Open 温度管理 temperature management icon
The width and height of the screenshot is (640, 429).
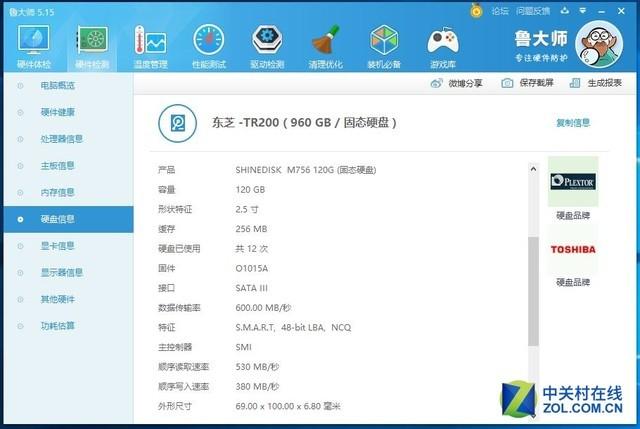coord(150,41)
